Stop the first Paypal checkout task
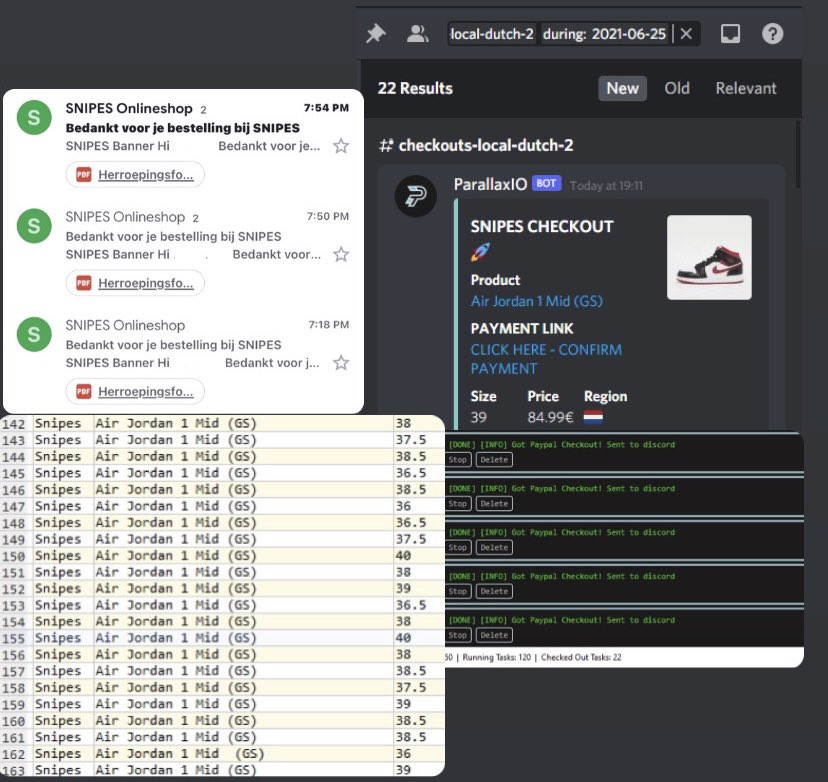Screen dimensions: 828x782 coord(457,460)
